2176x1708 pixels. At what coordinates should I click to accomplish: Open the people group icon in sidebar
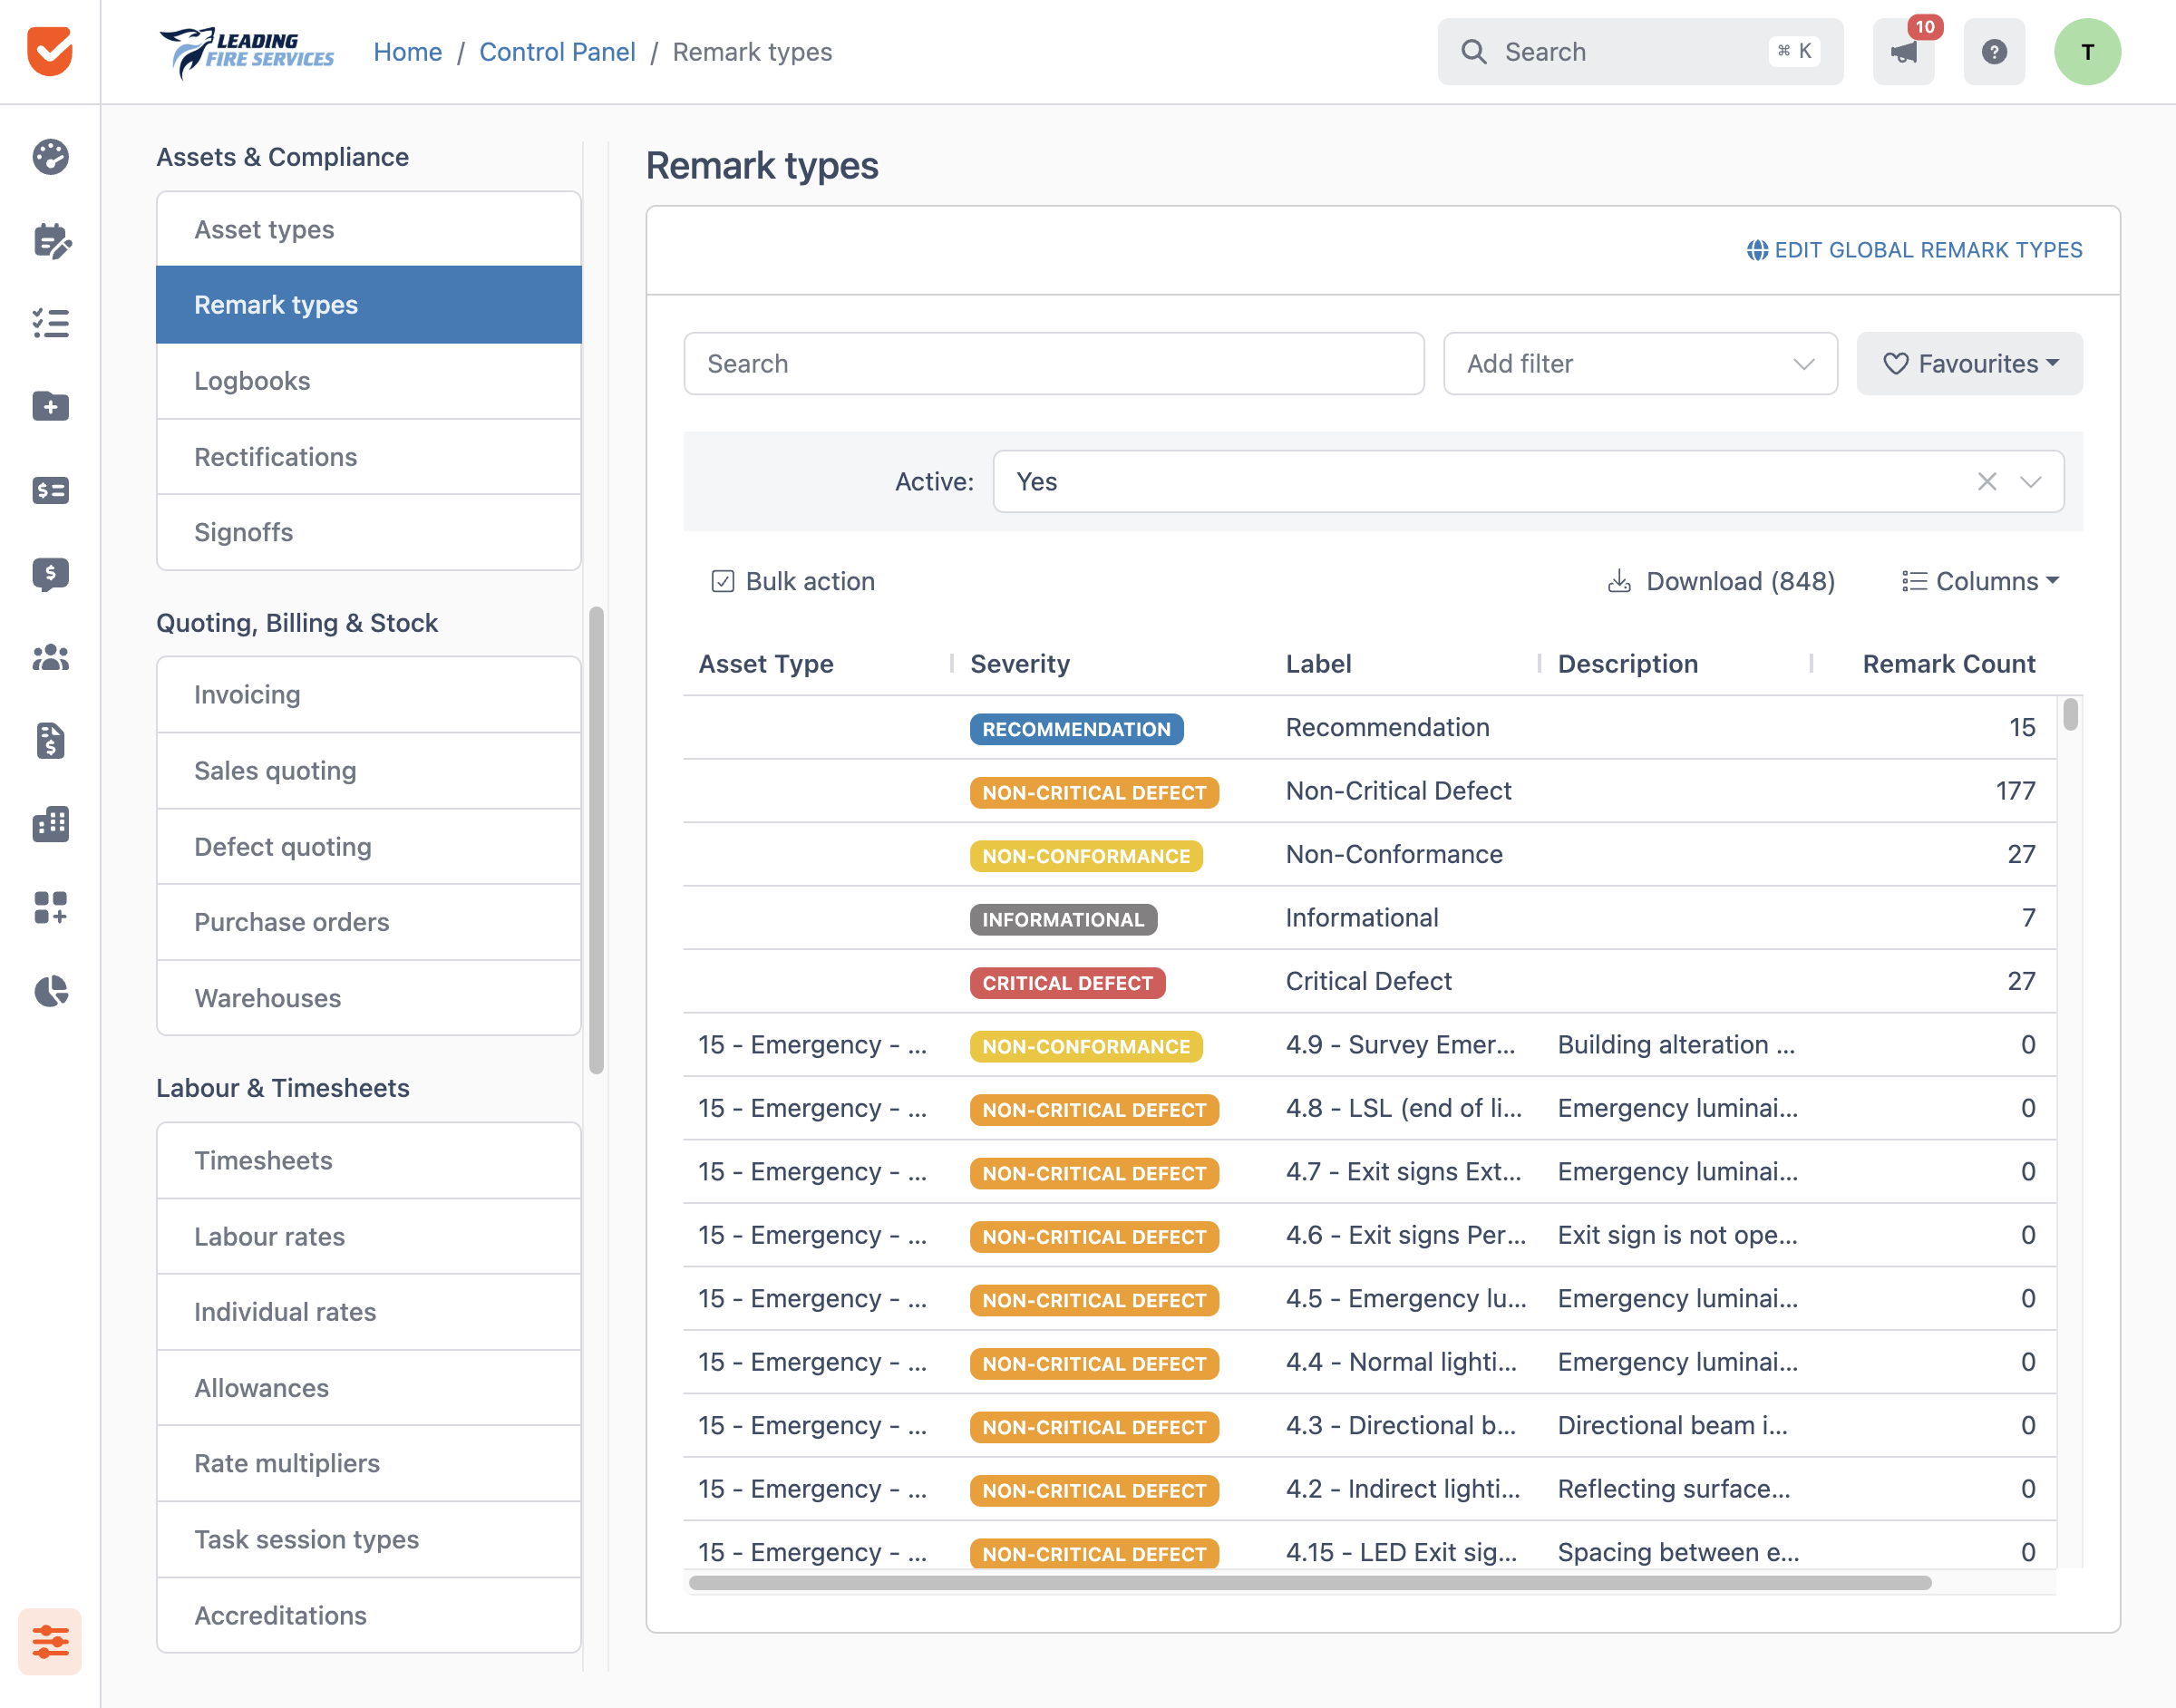pyautogui.click(x=50, y=657)
